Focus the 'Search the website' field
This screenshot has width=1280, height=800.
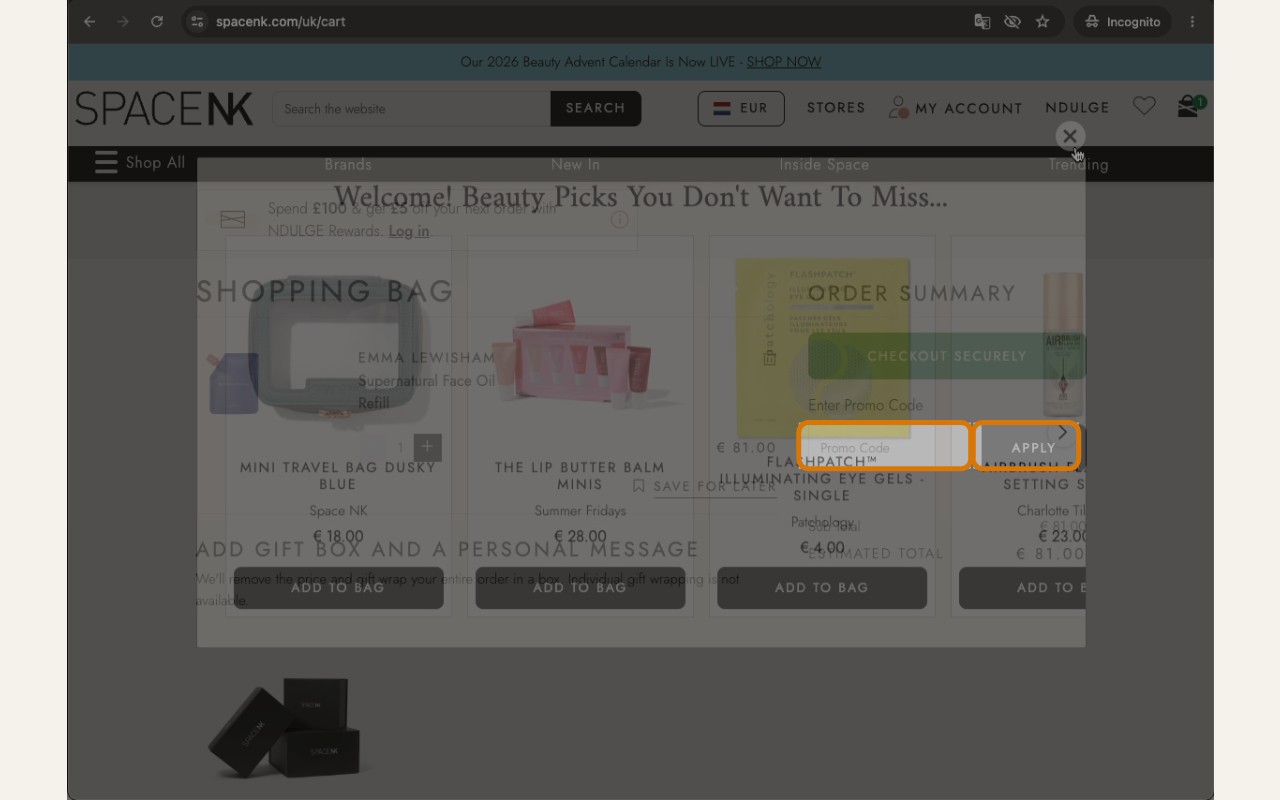click(411, 108)
